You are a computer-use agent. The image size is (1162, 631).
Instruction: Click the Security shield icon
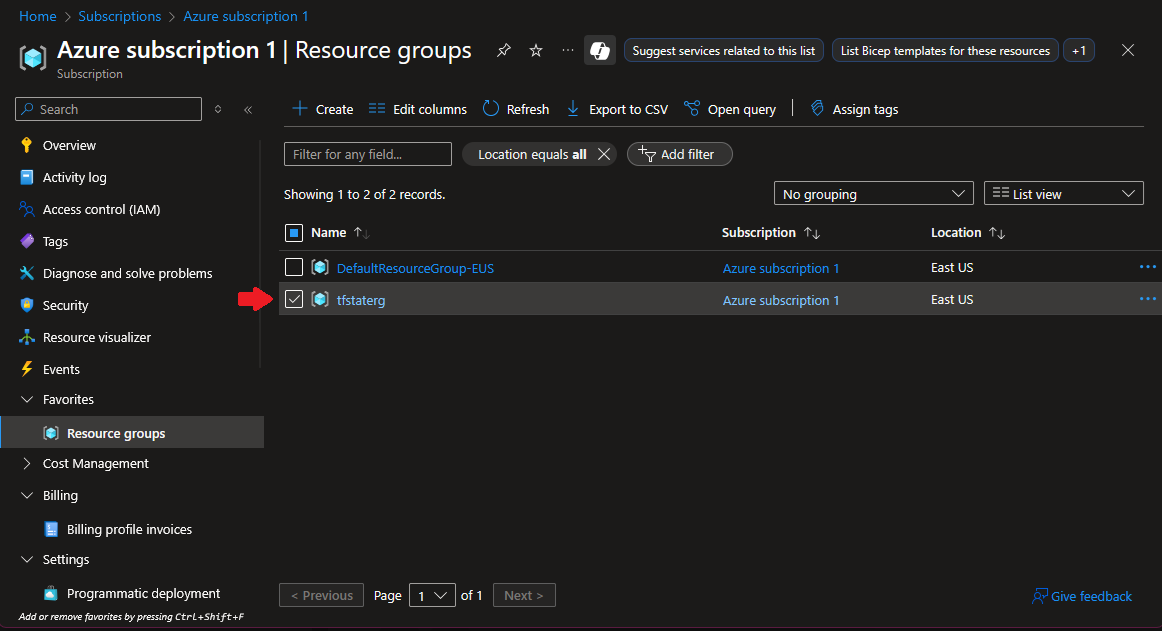(x=27, y=305)
